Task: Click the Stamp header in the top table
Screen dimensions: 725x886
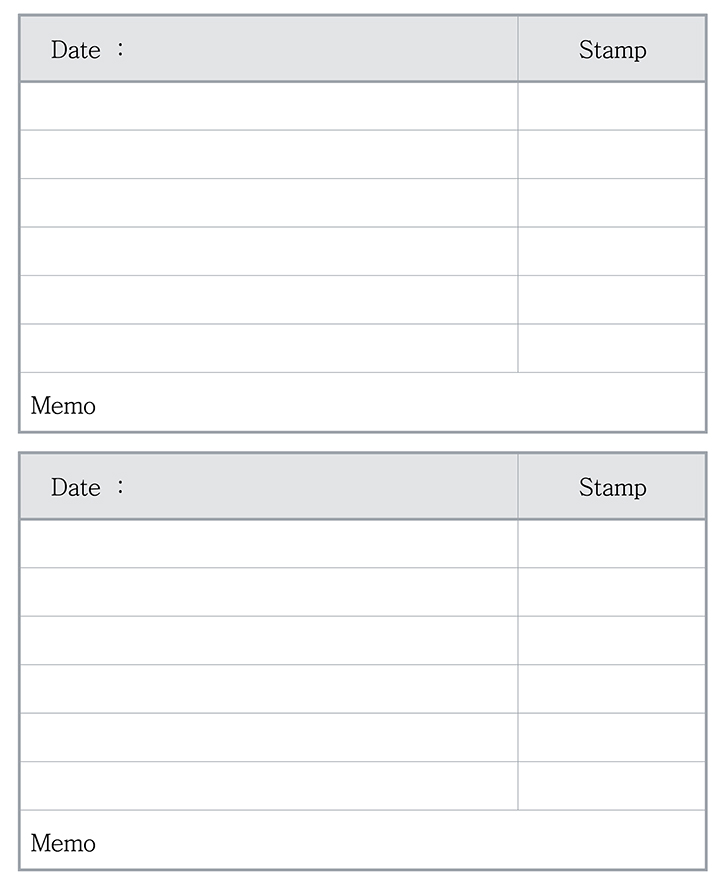Action: click(x=612, y=49)
